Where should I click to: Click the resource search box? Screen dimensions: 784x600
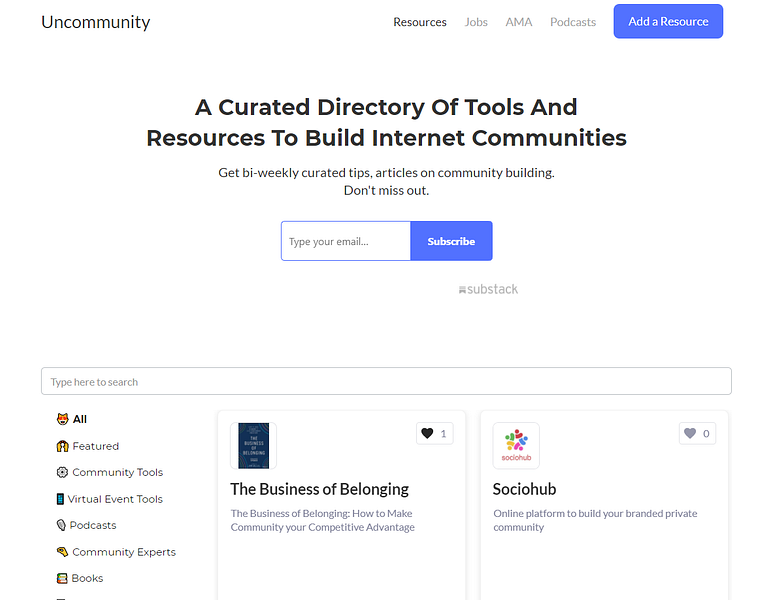click(386, 381)
